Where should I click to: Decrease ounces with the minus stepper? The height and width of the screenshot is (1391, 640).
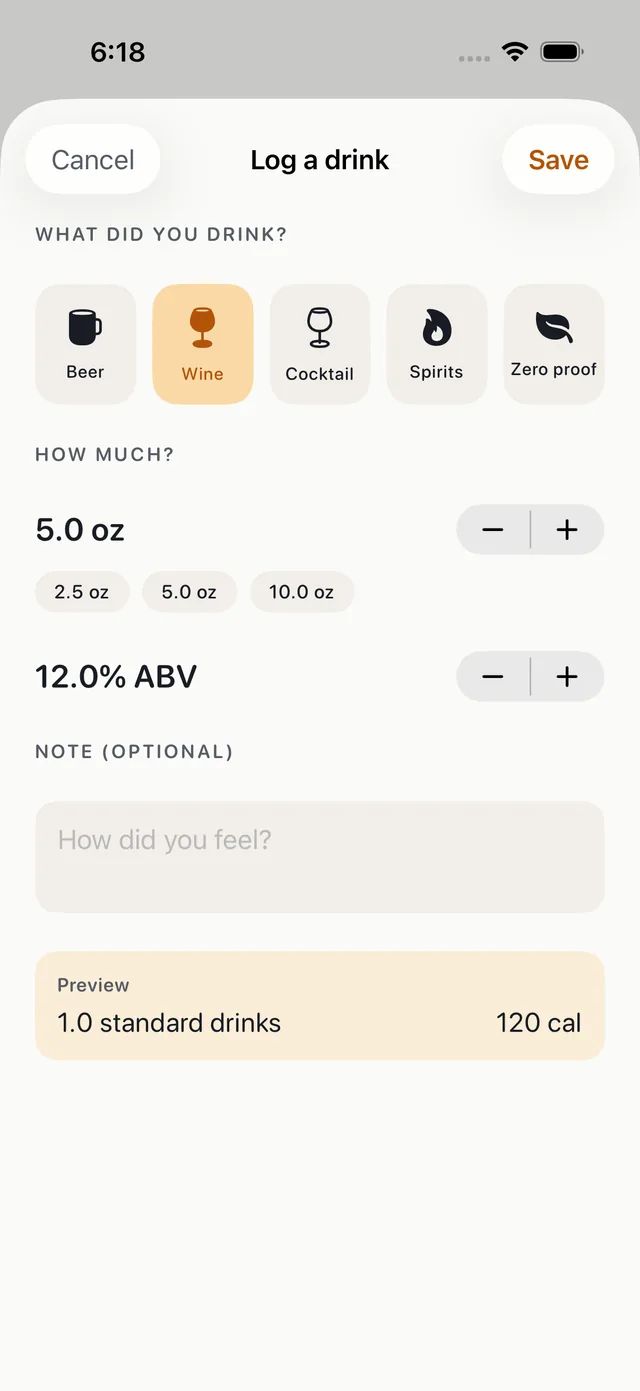coord(493,529)
